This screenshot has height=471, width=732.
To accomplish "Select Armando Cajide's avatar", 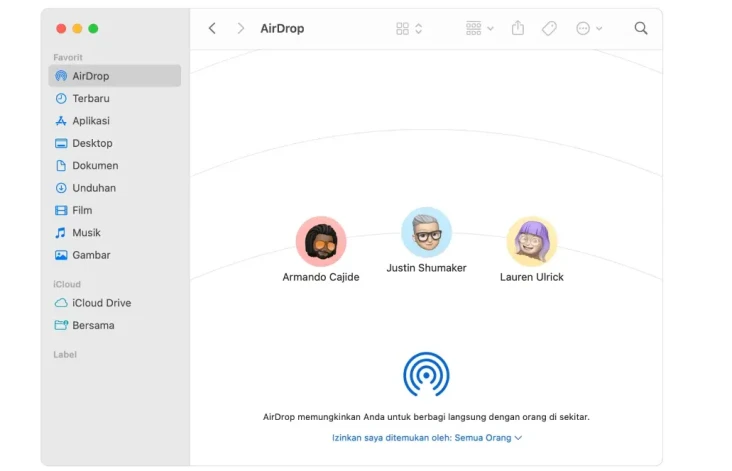I will (321, 241).
